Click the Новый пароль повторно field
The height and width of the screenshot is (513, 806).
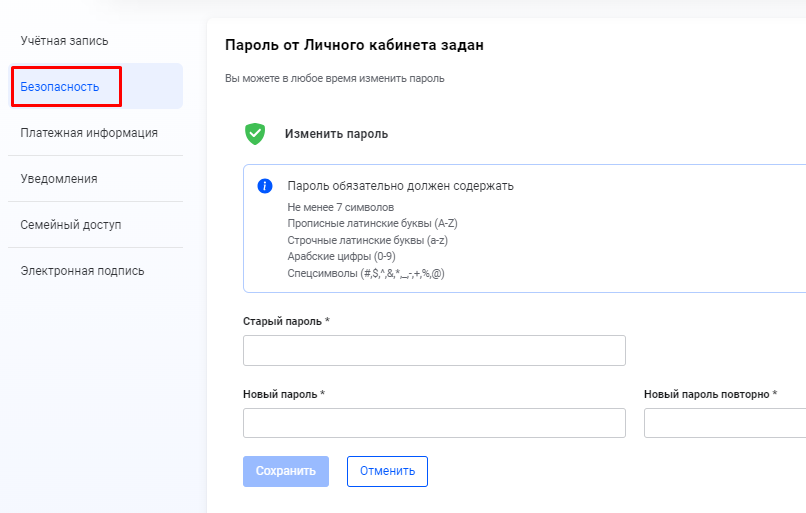[x=725, y=423]
